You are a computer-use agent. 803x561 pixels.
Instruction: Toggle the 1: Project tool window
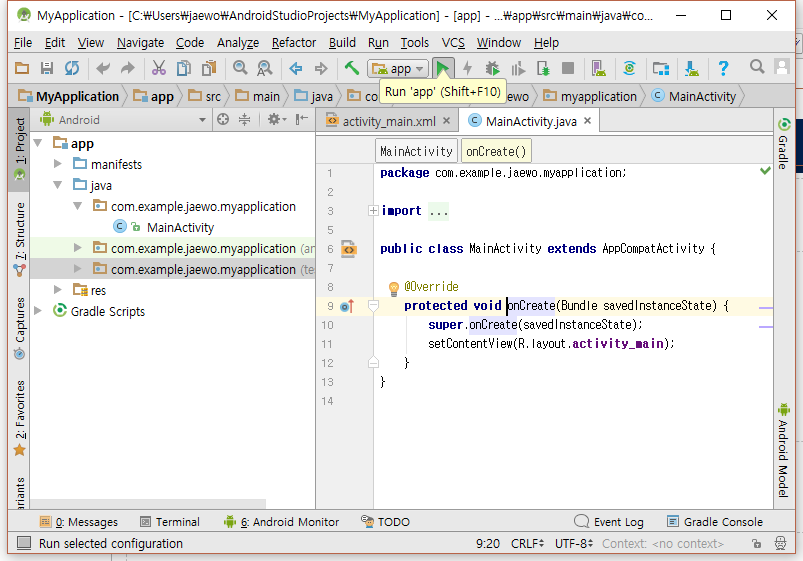(x=19, y=149)
